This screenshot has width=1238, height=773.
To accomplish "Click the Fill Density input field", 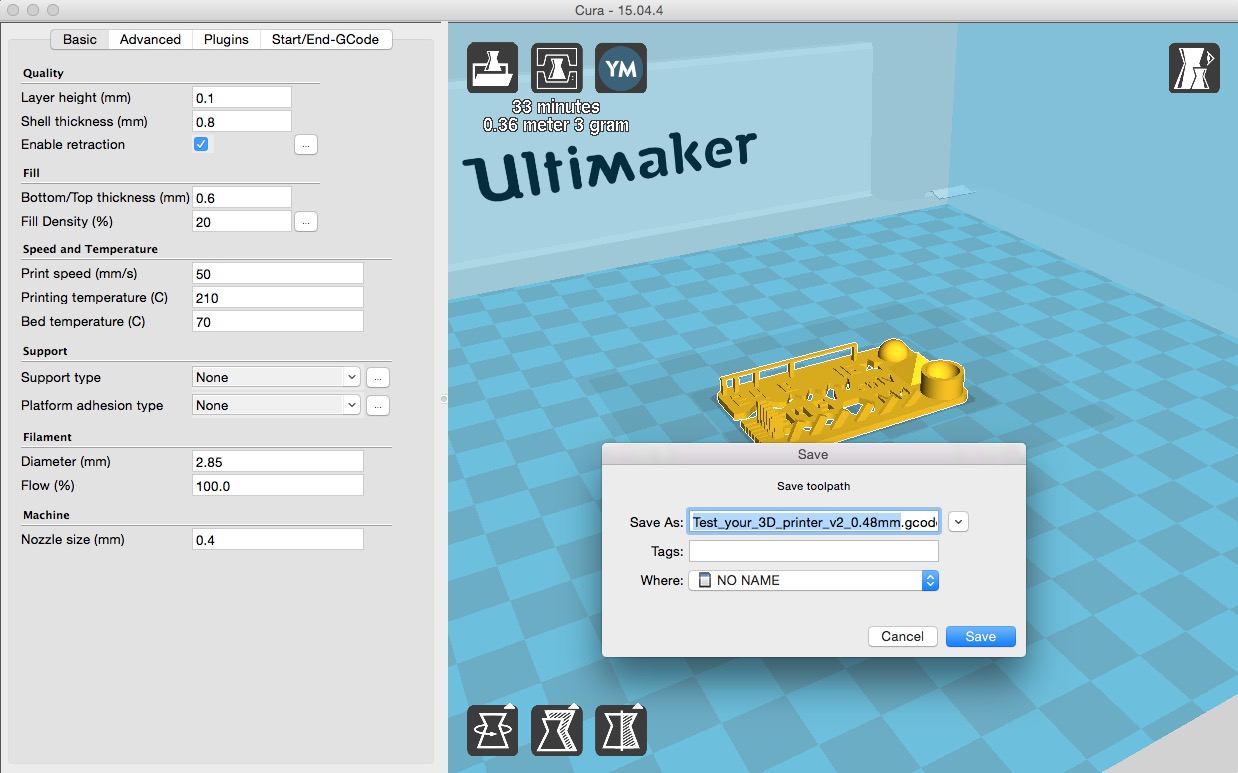I will 242,221.
